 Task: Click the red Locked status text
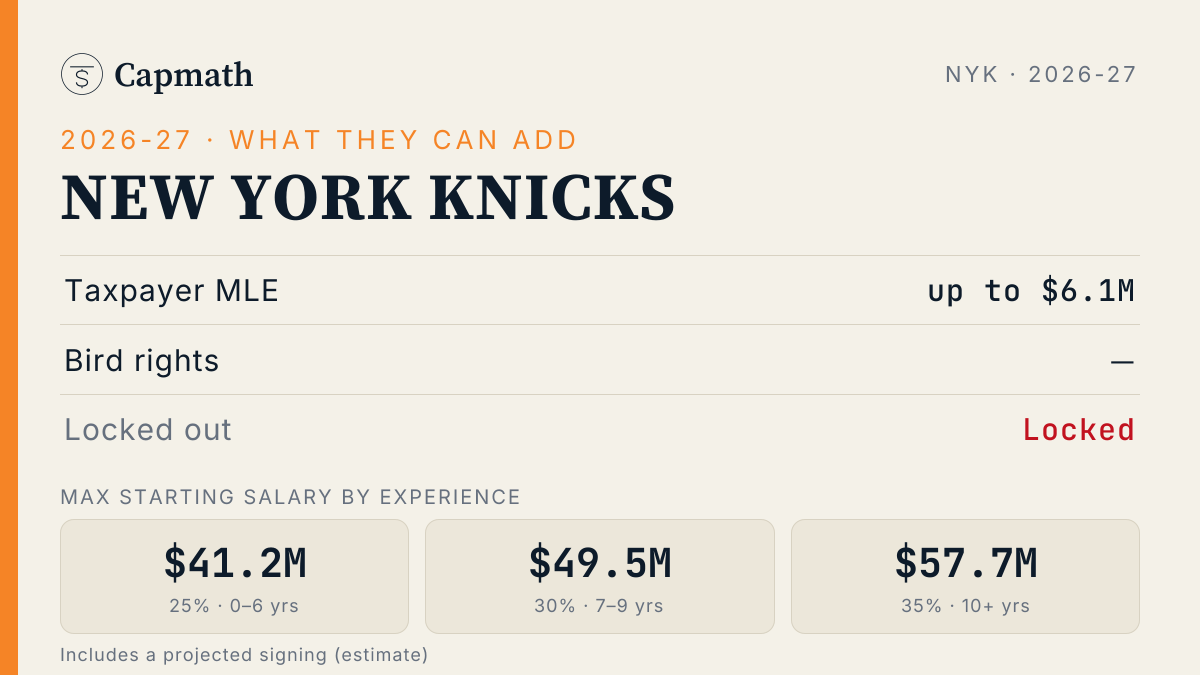click(1079, 430)
